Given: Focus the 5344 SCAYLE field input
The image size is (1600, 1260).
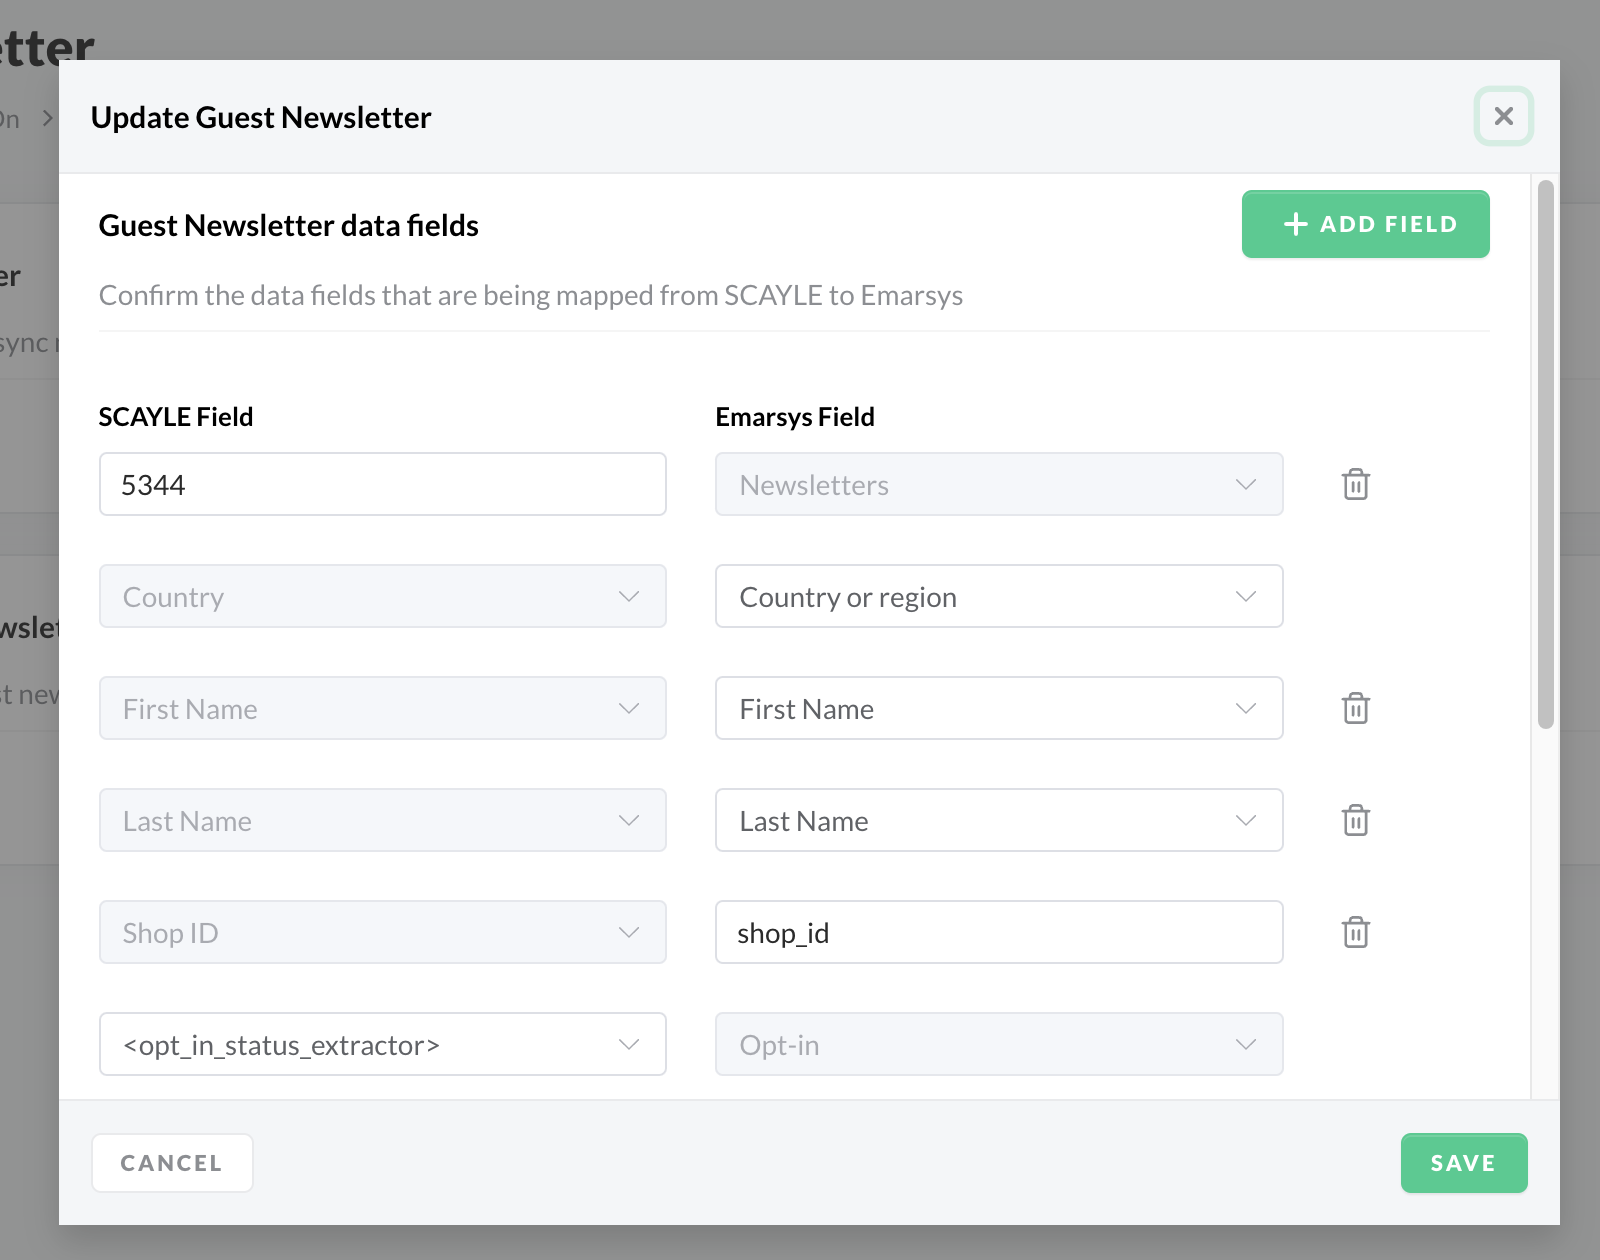Looking at the screenshot, I should (x=383, y=484).
